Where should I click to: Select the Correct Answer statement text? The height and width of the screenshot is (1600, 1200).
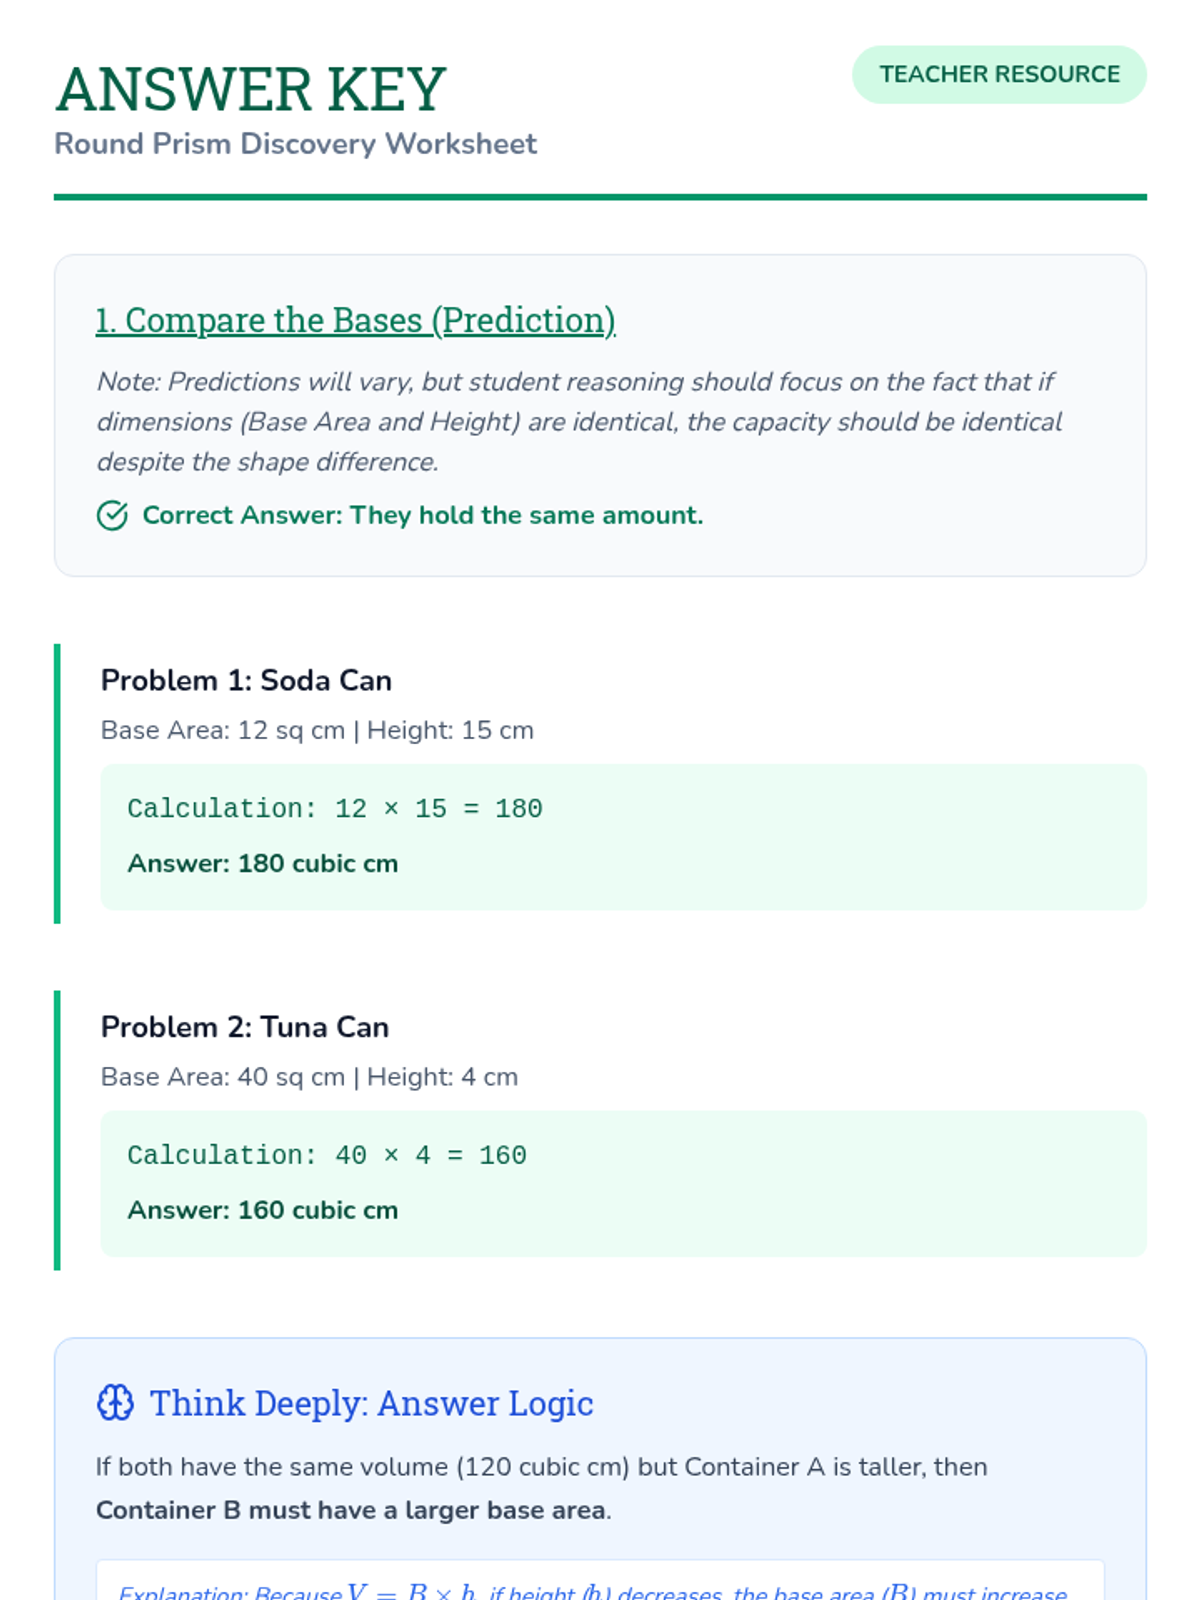(x=422, y=515)
